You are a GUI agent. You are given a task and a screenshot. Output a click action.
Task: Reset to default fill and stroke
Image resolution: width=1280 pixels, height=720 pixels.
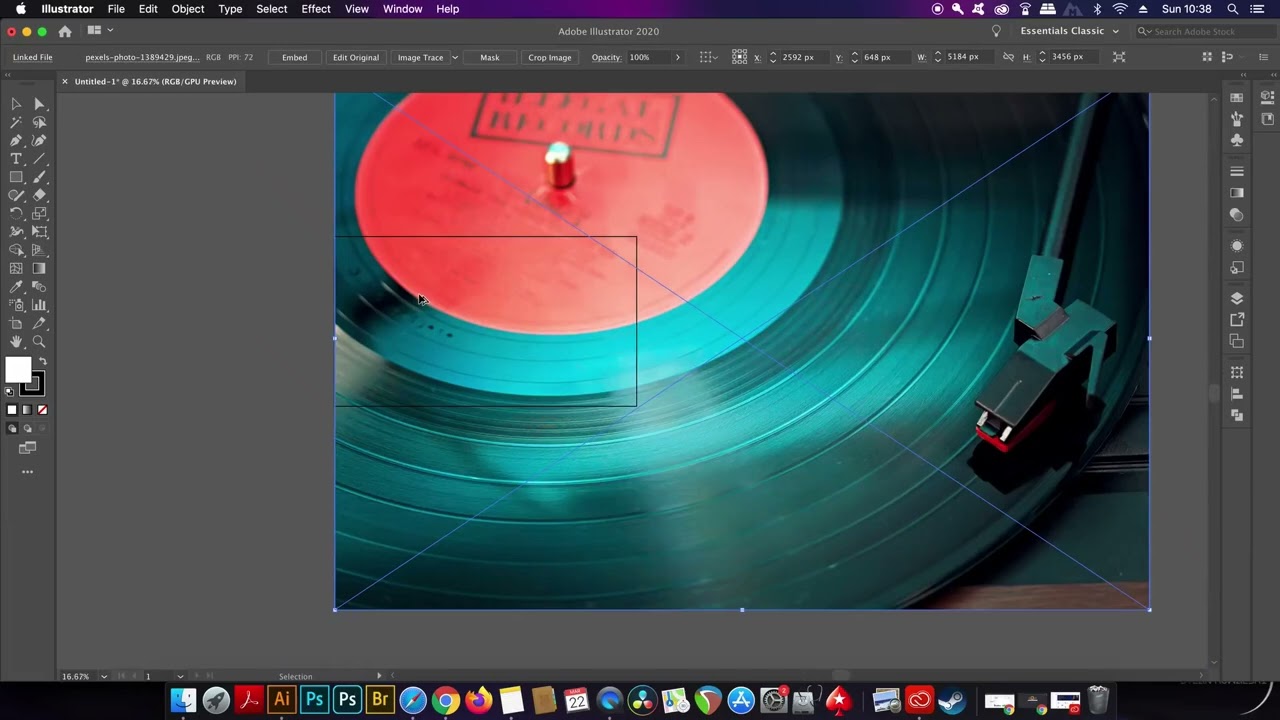point(10,392)
